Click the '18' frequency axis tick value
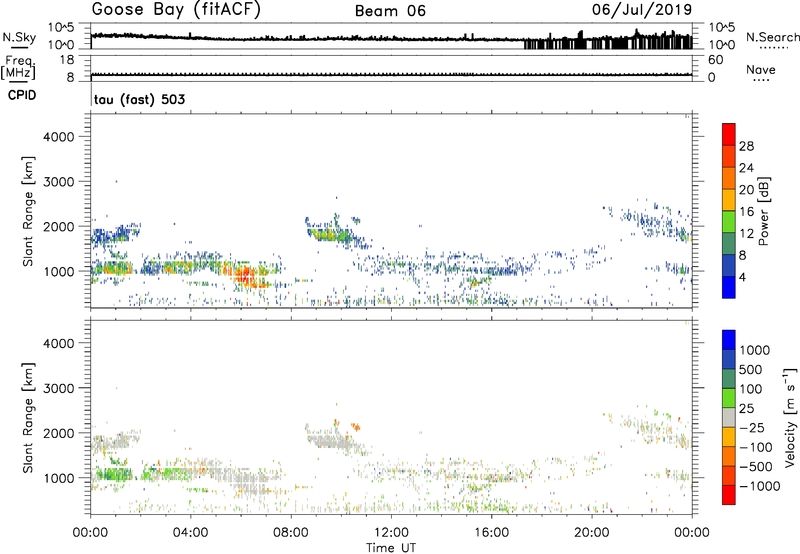 tap(67, 60)
